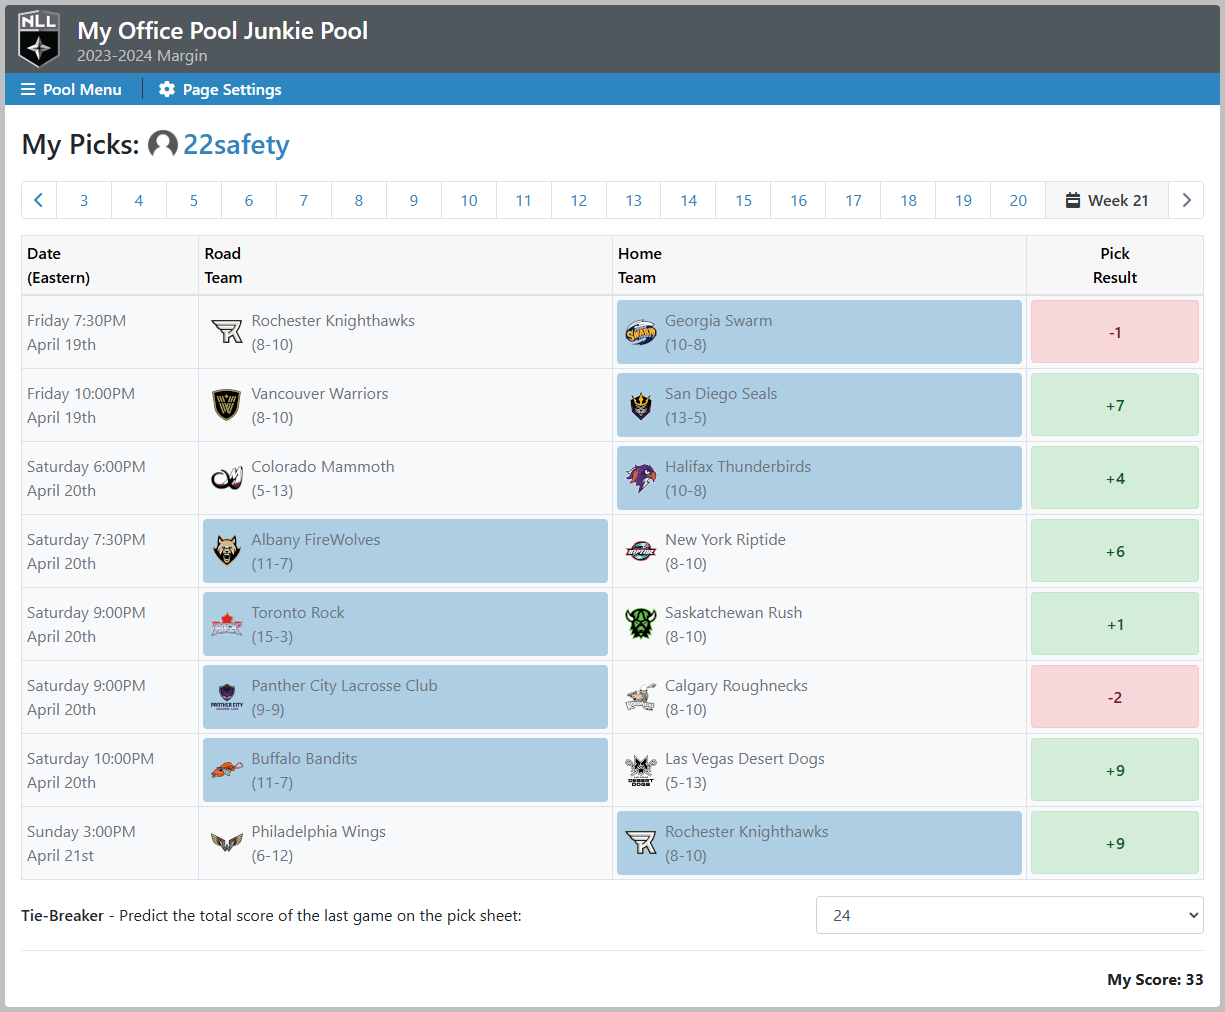
Task: Click the New York Riptide logo
Action: click(x=641, y=551)
